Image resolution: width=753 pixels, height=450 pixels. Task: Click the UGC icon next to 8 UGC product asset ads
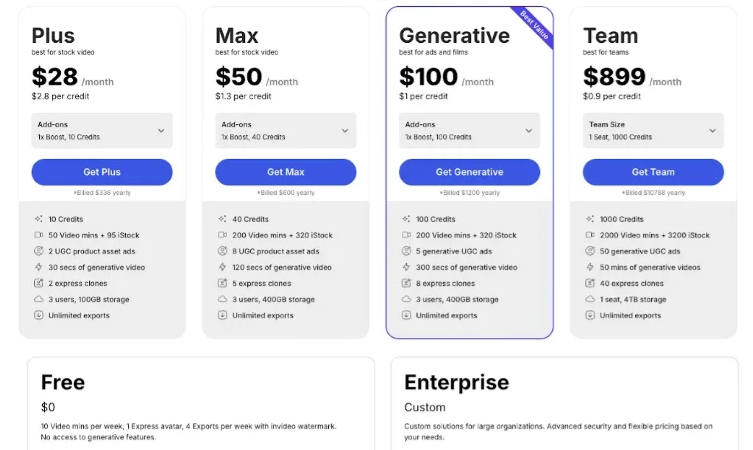pyautogui.click(x=222, y=251)
